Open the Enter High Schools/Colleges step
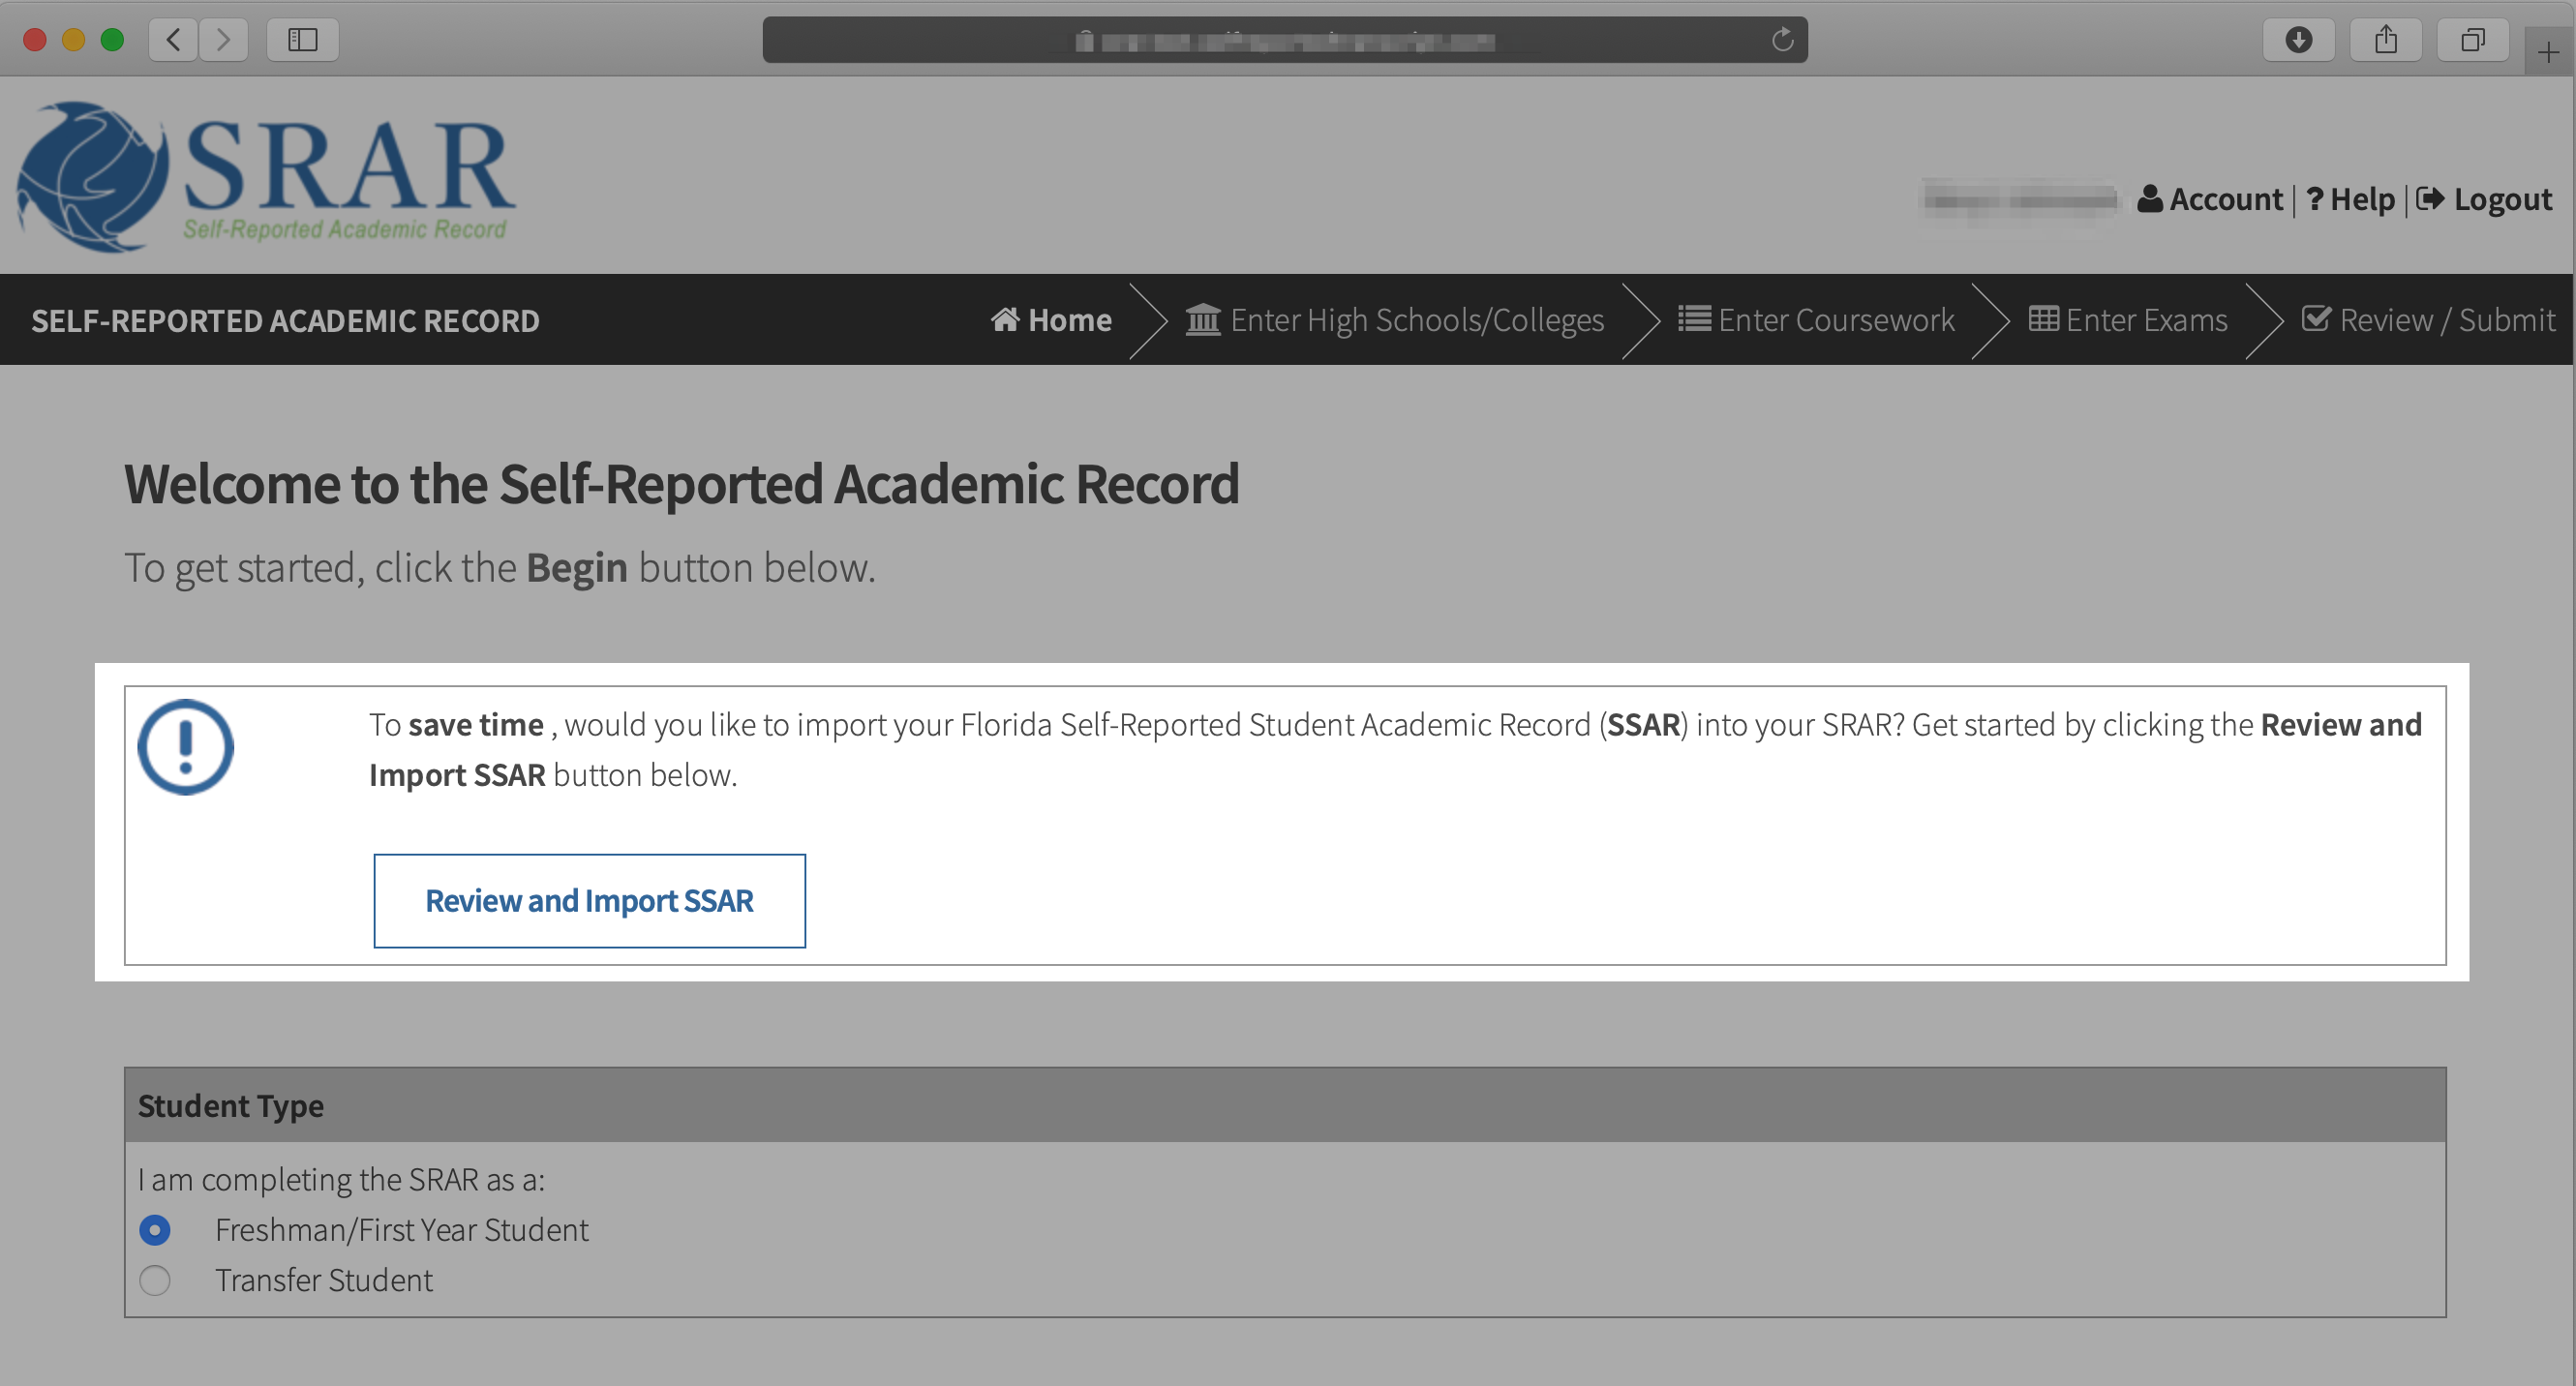The image size is (2576, 1386). [1395, 320]
